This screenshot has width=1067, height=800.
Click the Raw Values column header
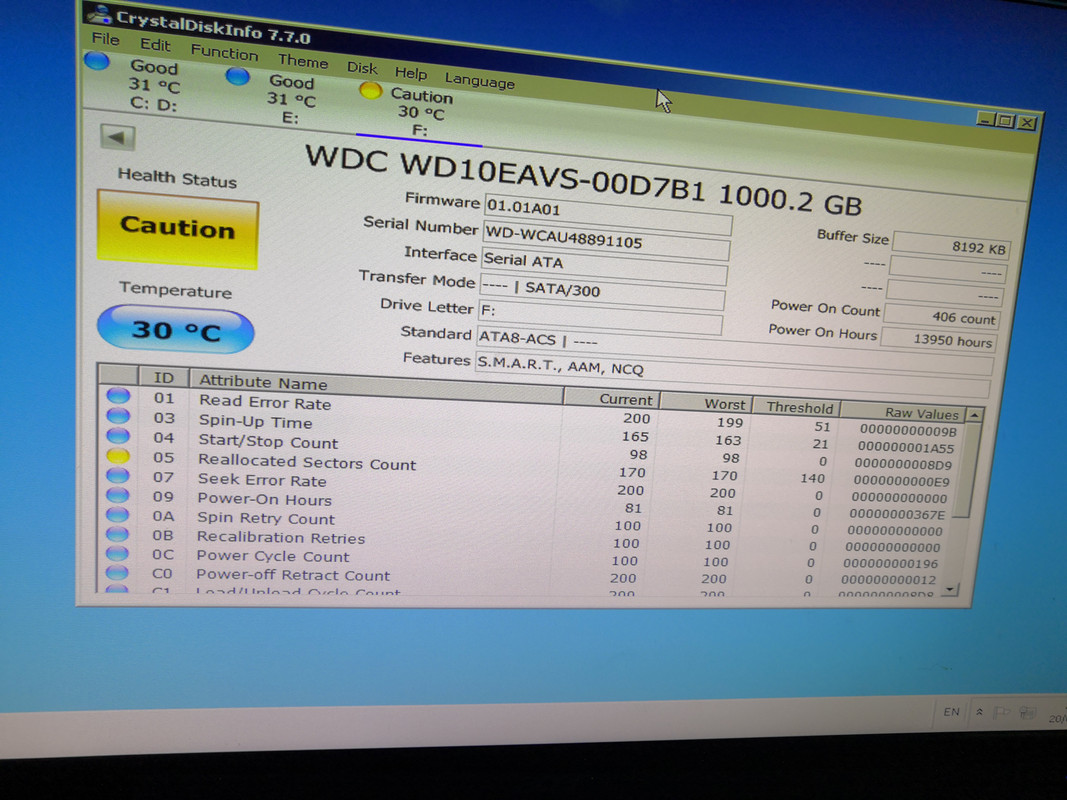904,412
